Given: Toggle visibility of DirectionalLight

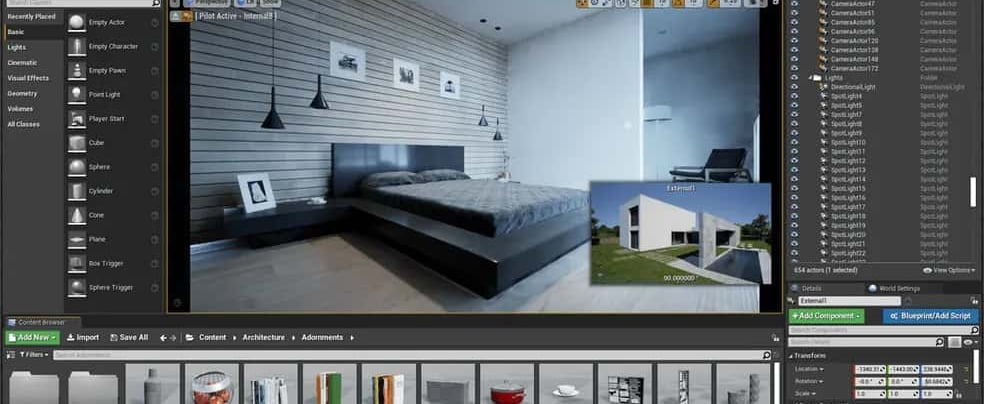Looking at the screenshot, I should click(794, 87).
